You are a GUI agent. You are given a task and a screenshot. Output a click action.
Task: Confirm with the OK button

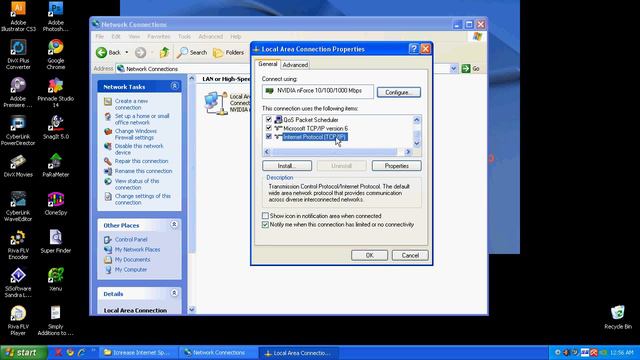pos(369,255)
